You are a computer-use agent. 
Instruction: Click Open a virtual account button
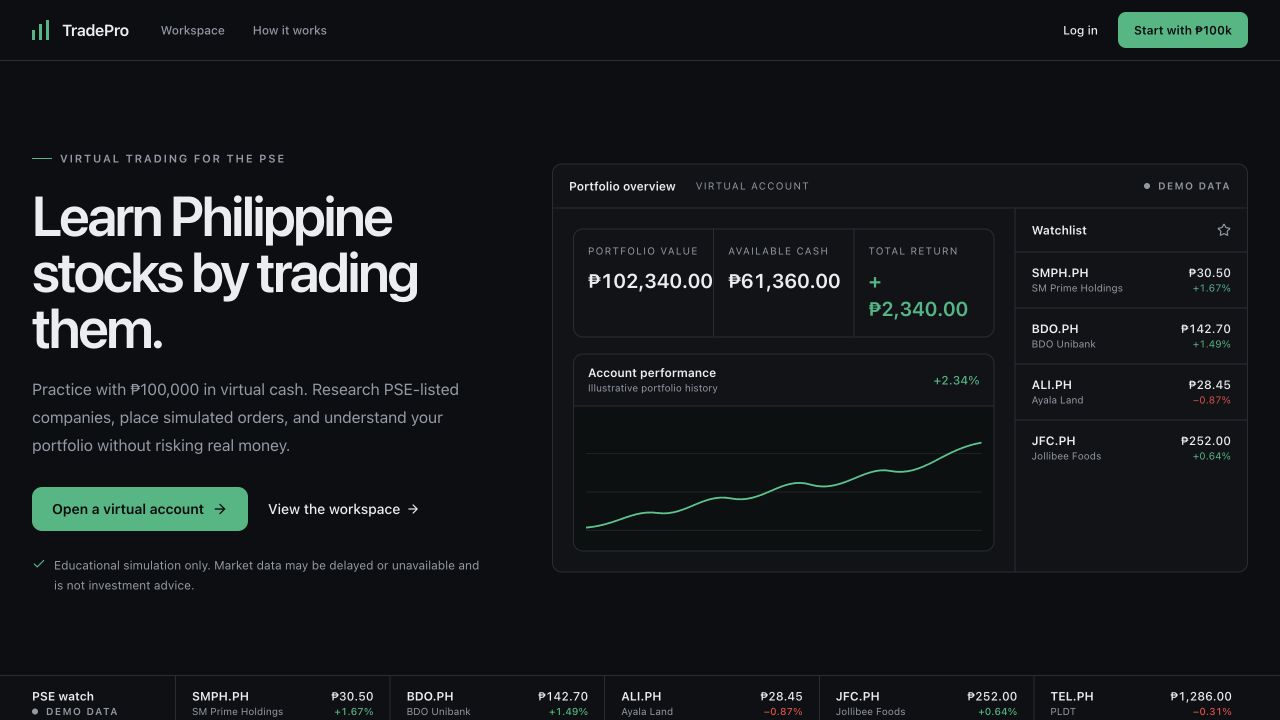pyautogui.click(x=140, y=509)
